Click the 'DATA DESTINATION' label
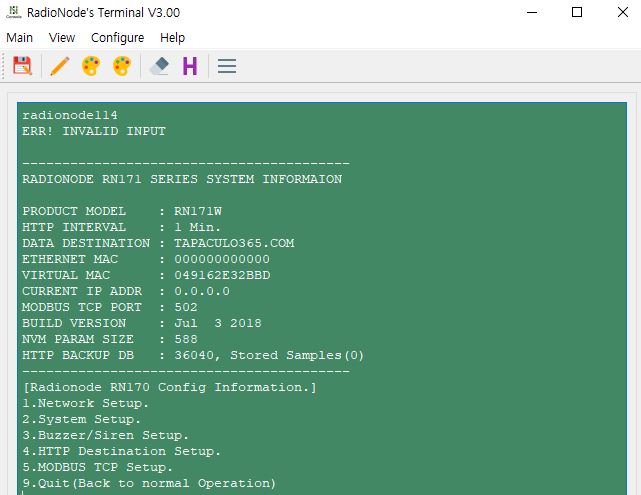 tap(86, 243)
